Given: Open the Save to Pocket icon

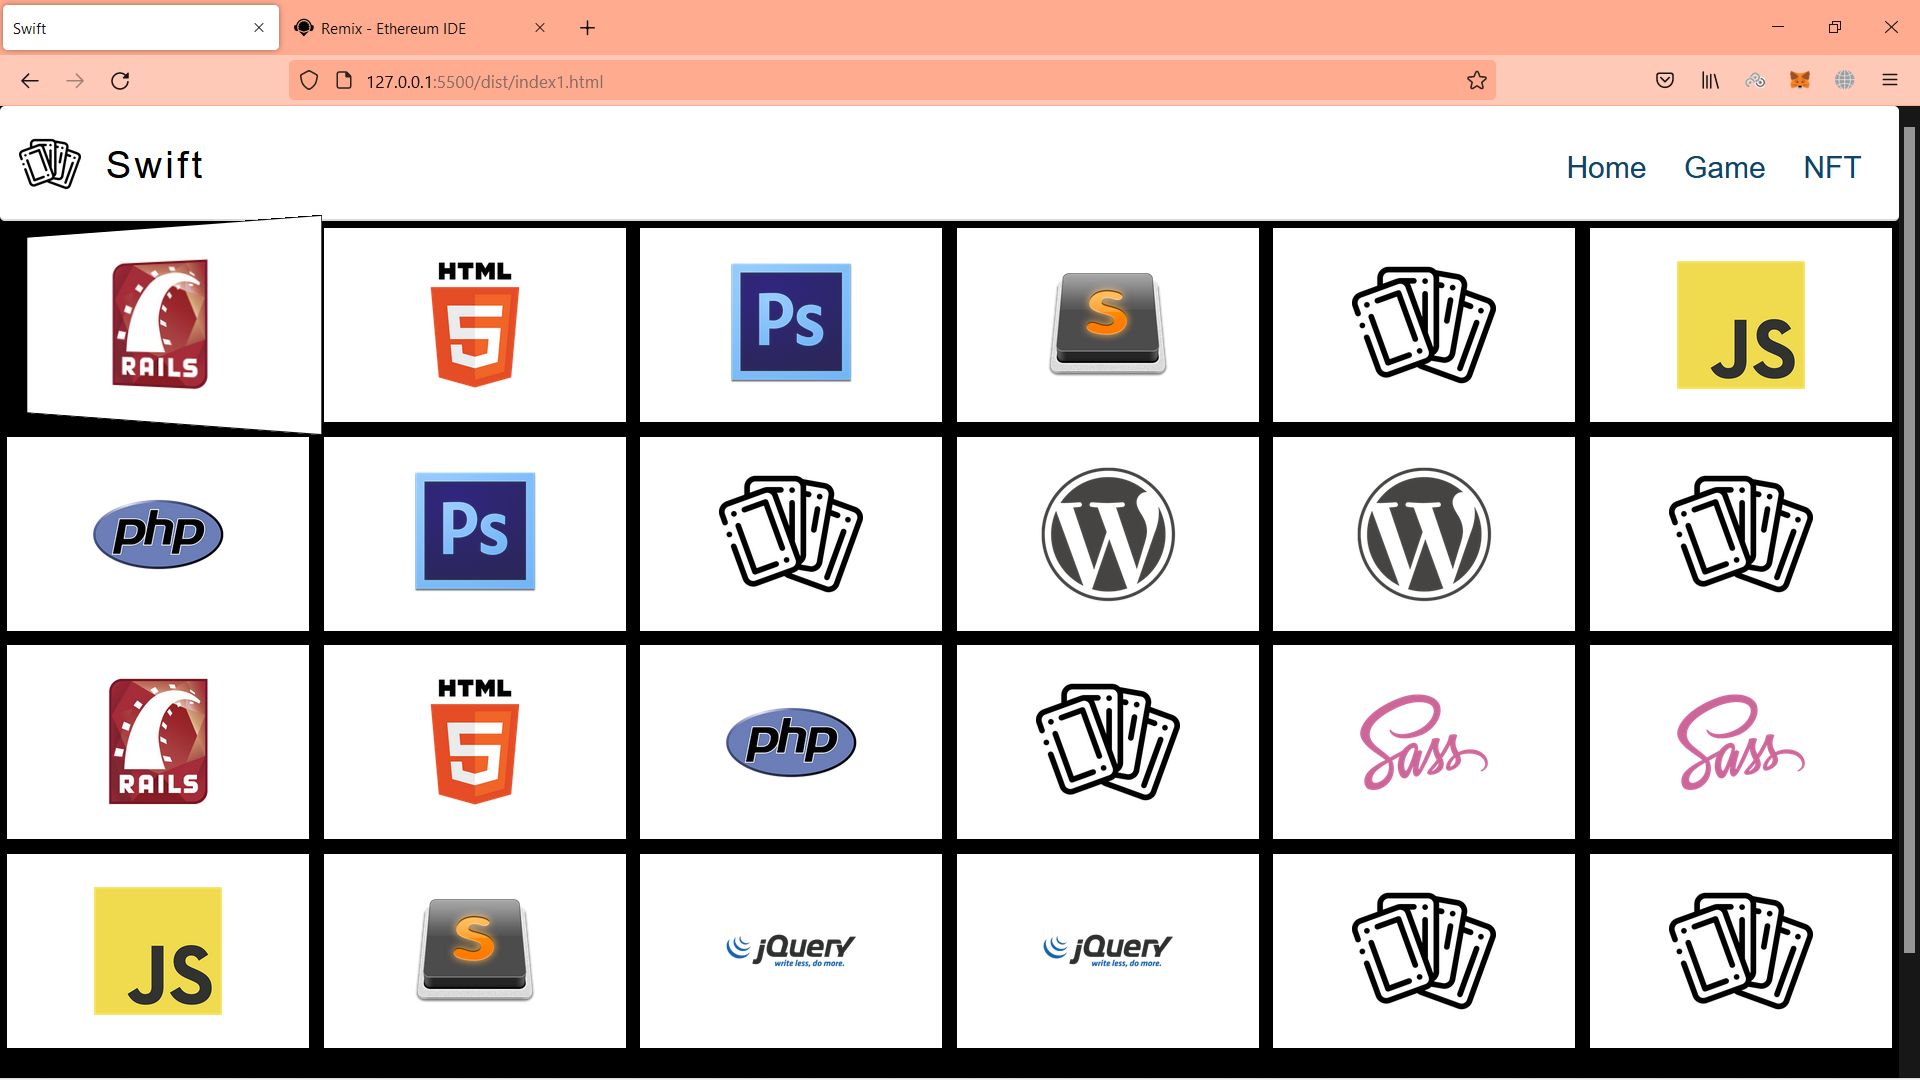Looking at the screenshot, I should pos(1665,81).
